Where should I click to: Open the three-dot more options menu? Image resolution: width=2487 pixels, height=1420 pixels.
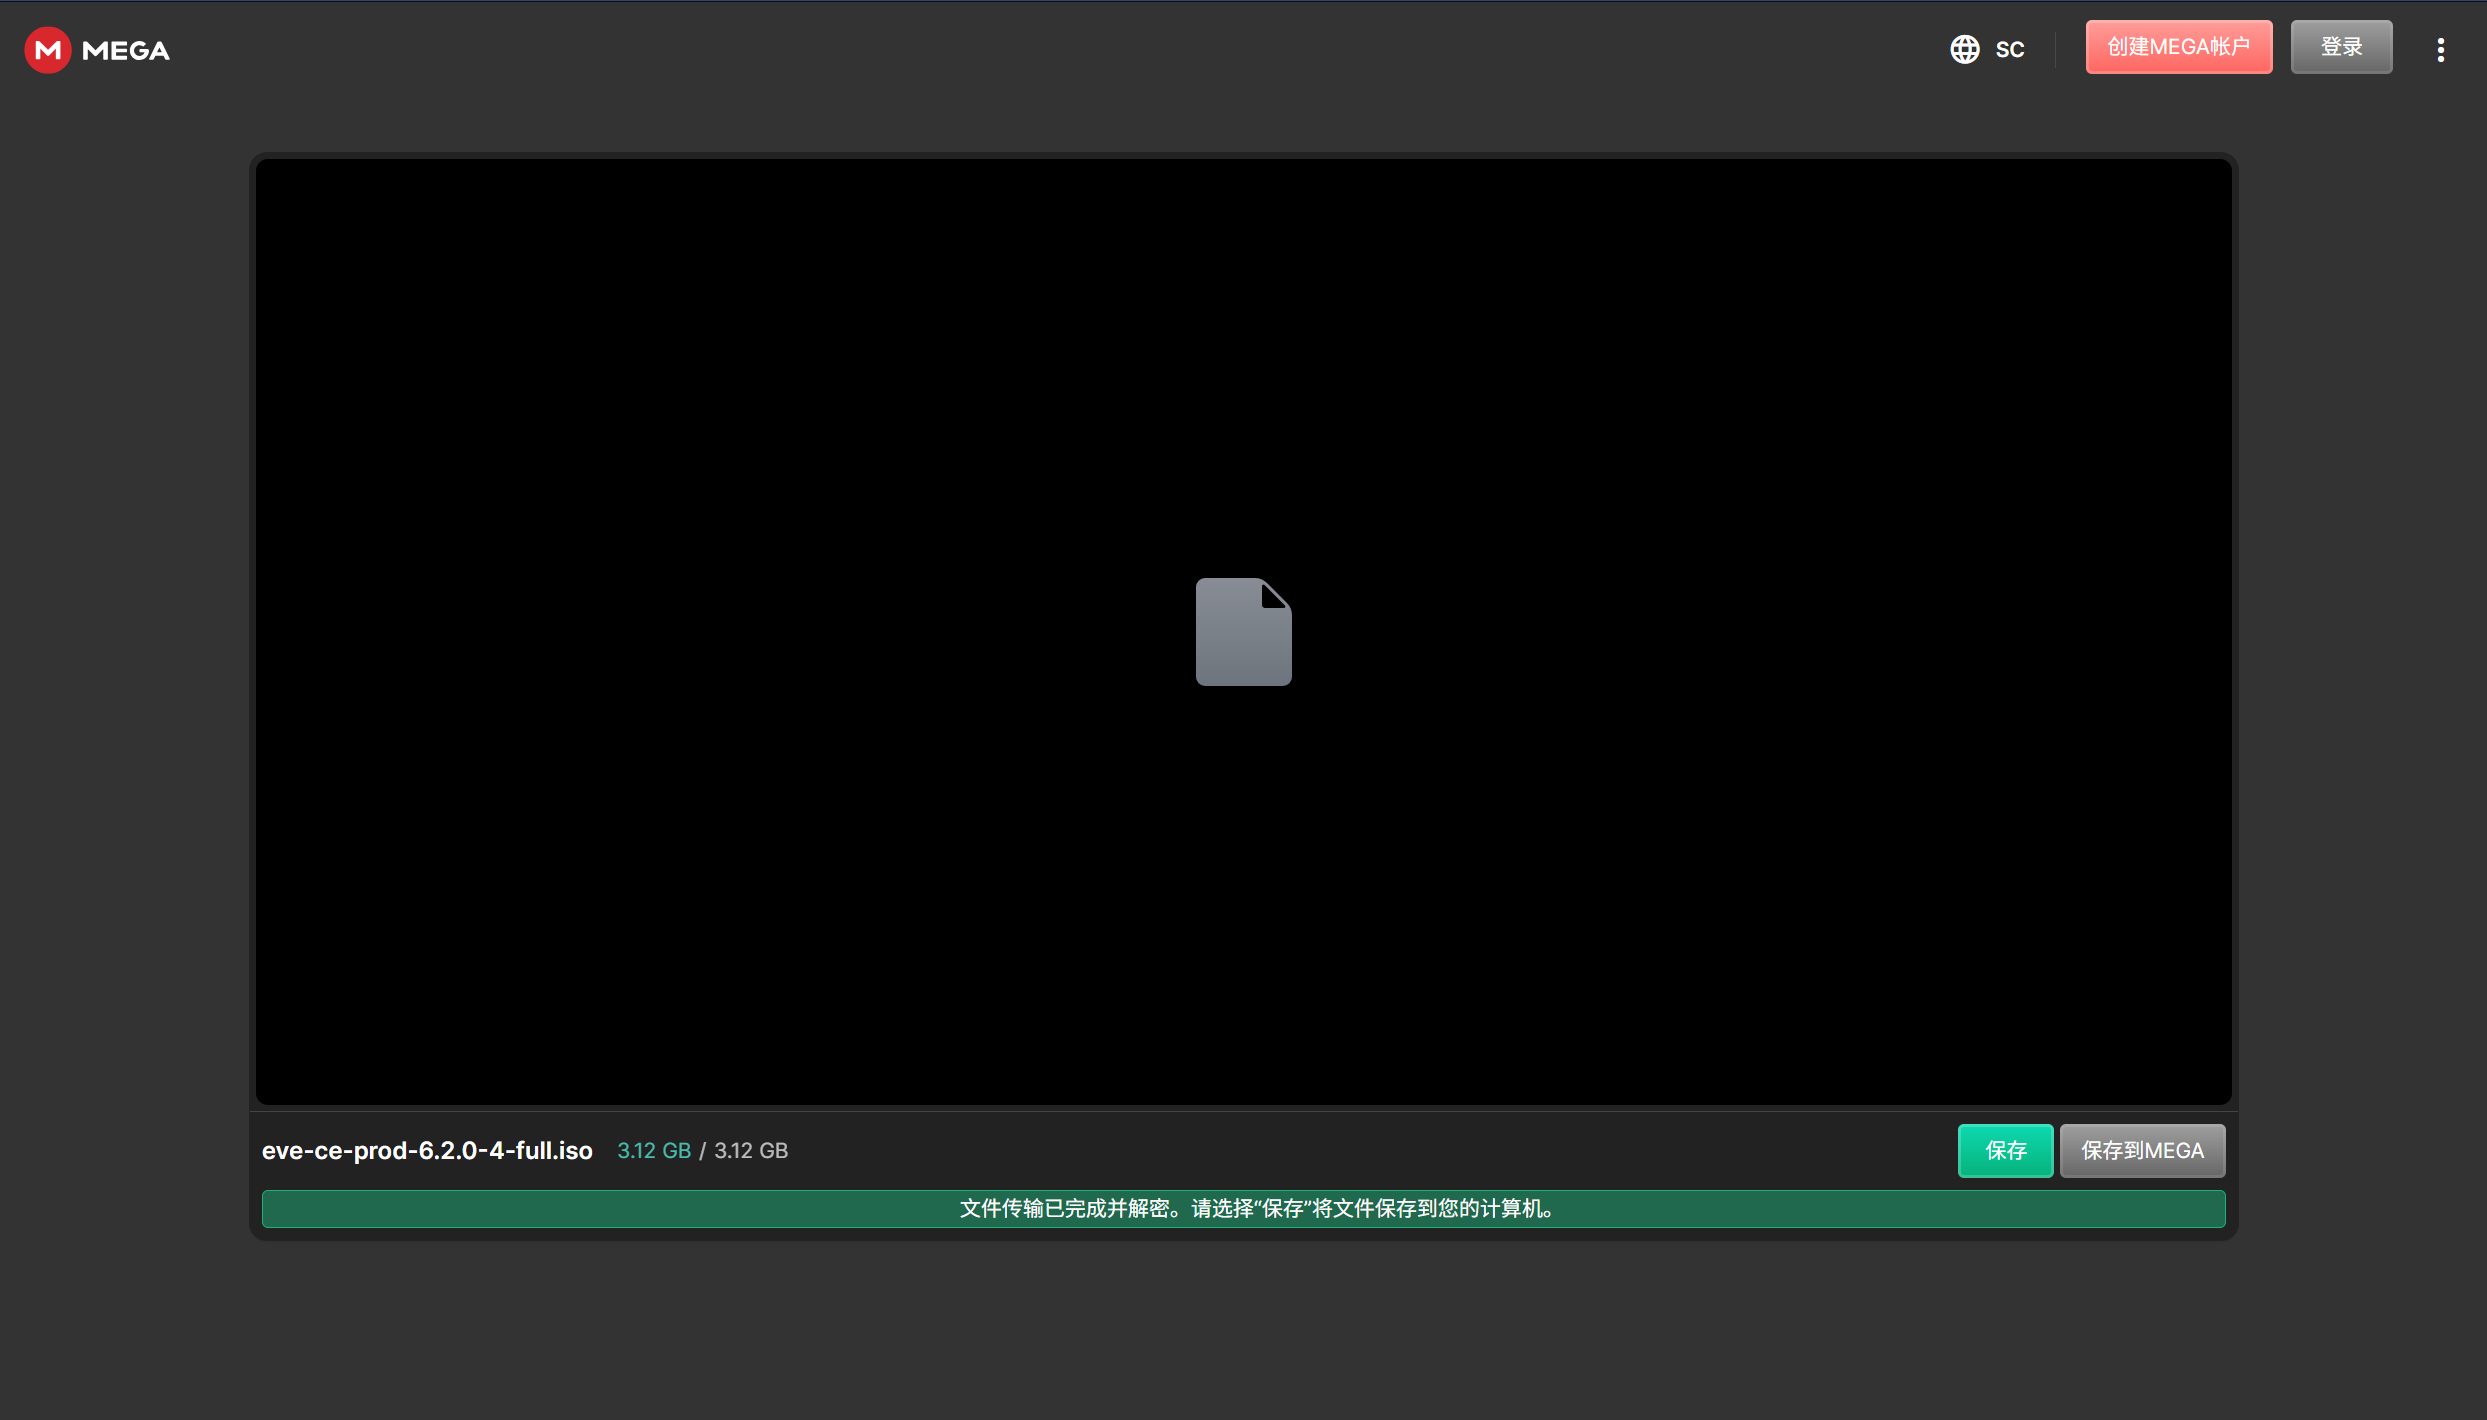[x=2440, y=50]
